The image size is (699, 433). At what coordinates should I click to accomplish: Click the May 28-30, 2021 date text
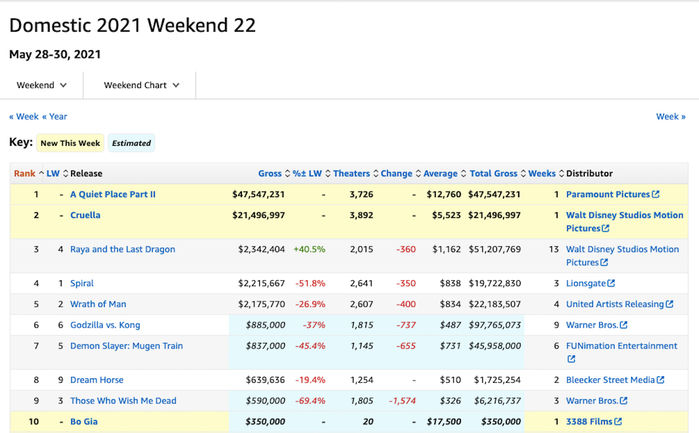coord(55,54)
